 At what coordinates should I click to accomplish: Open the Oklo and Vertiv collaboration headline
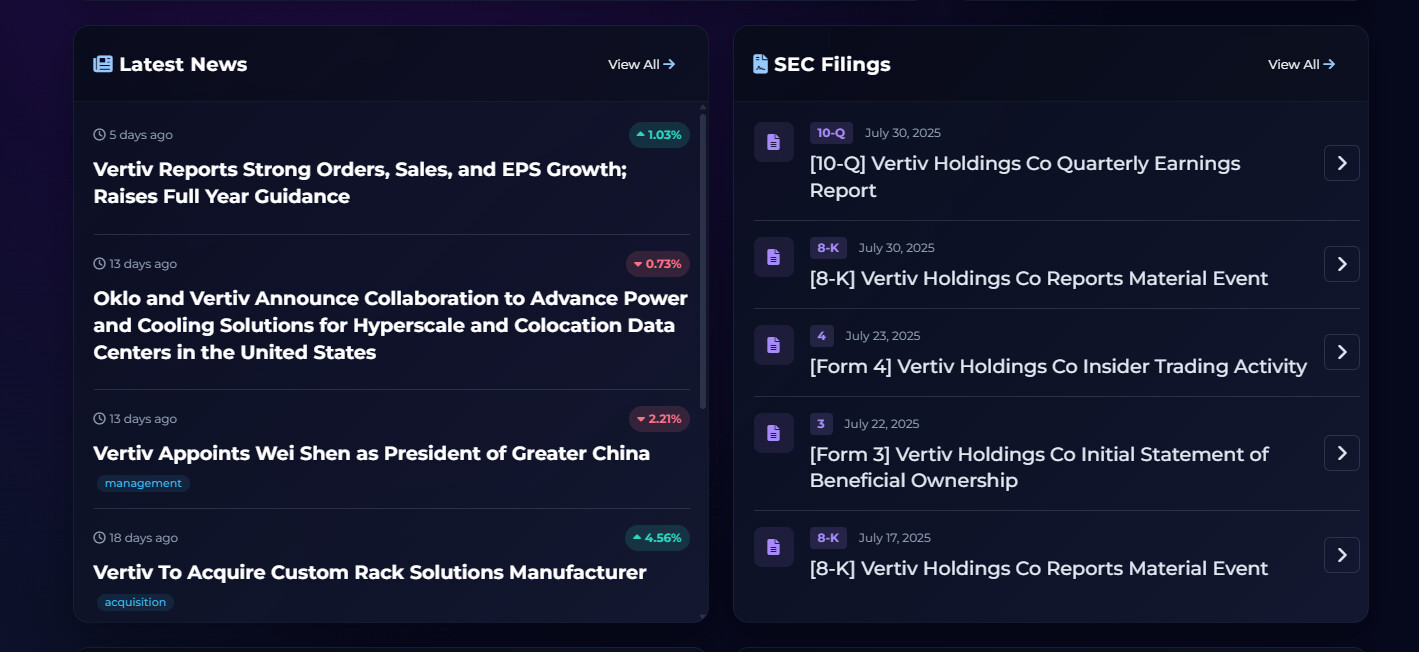tap(390, 325)
